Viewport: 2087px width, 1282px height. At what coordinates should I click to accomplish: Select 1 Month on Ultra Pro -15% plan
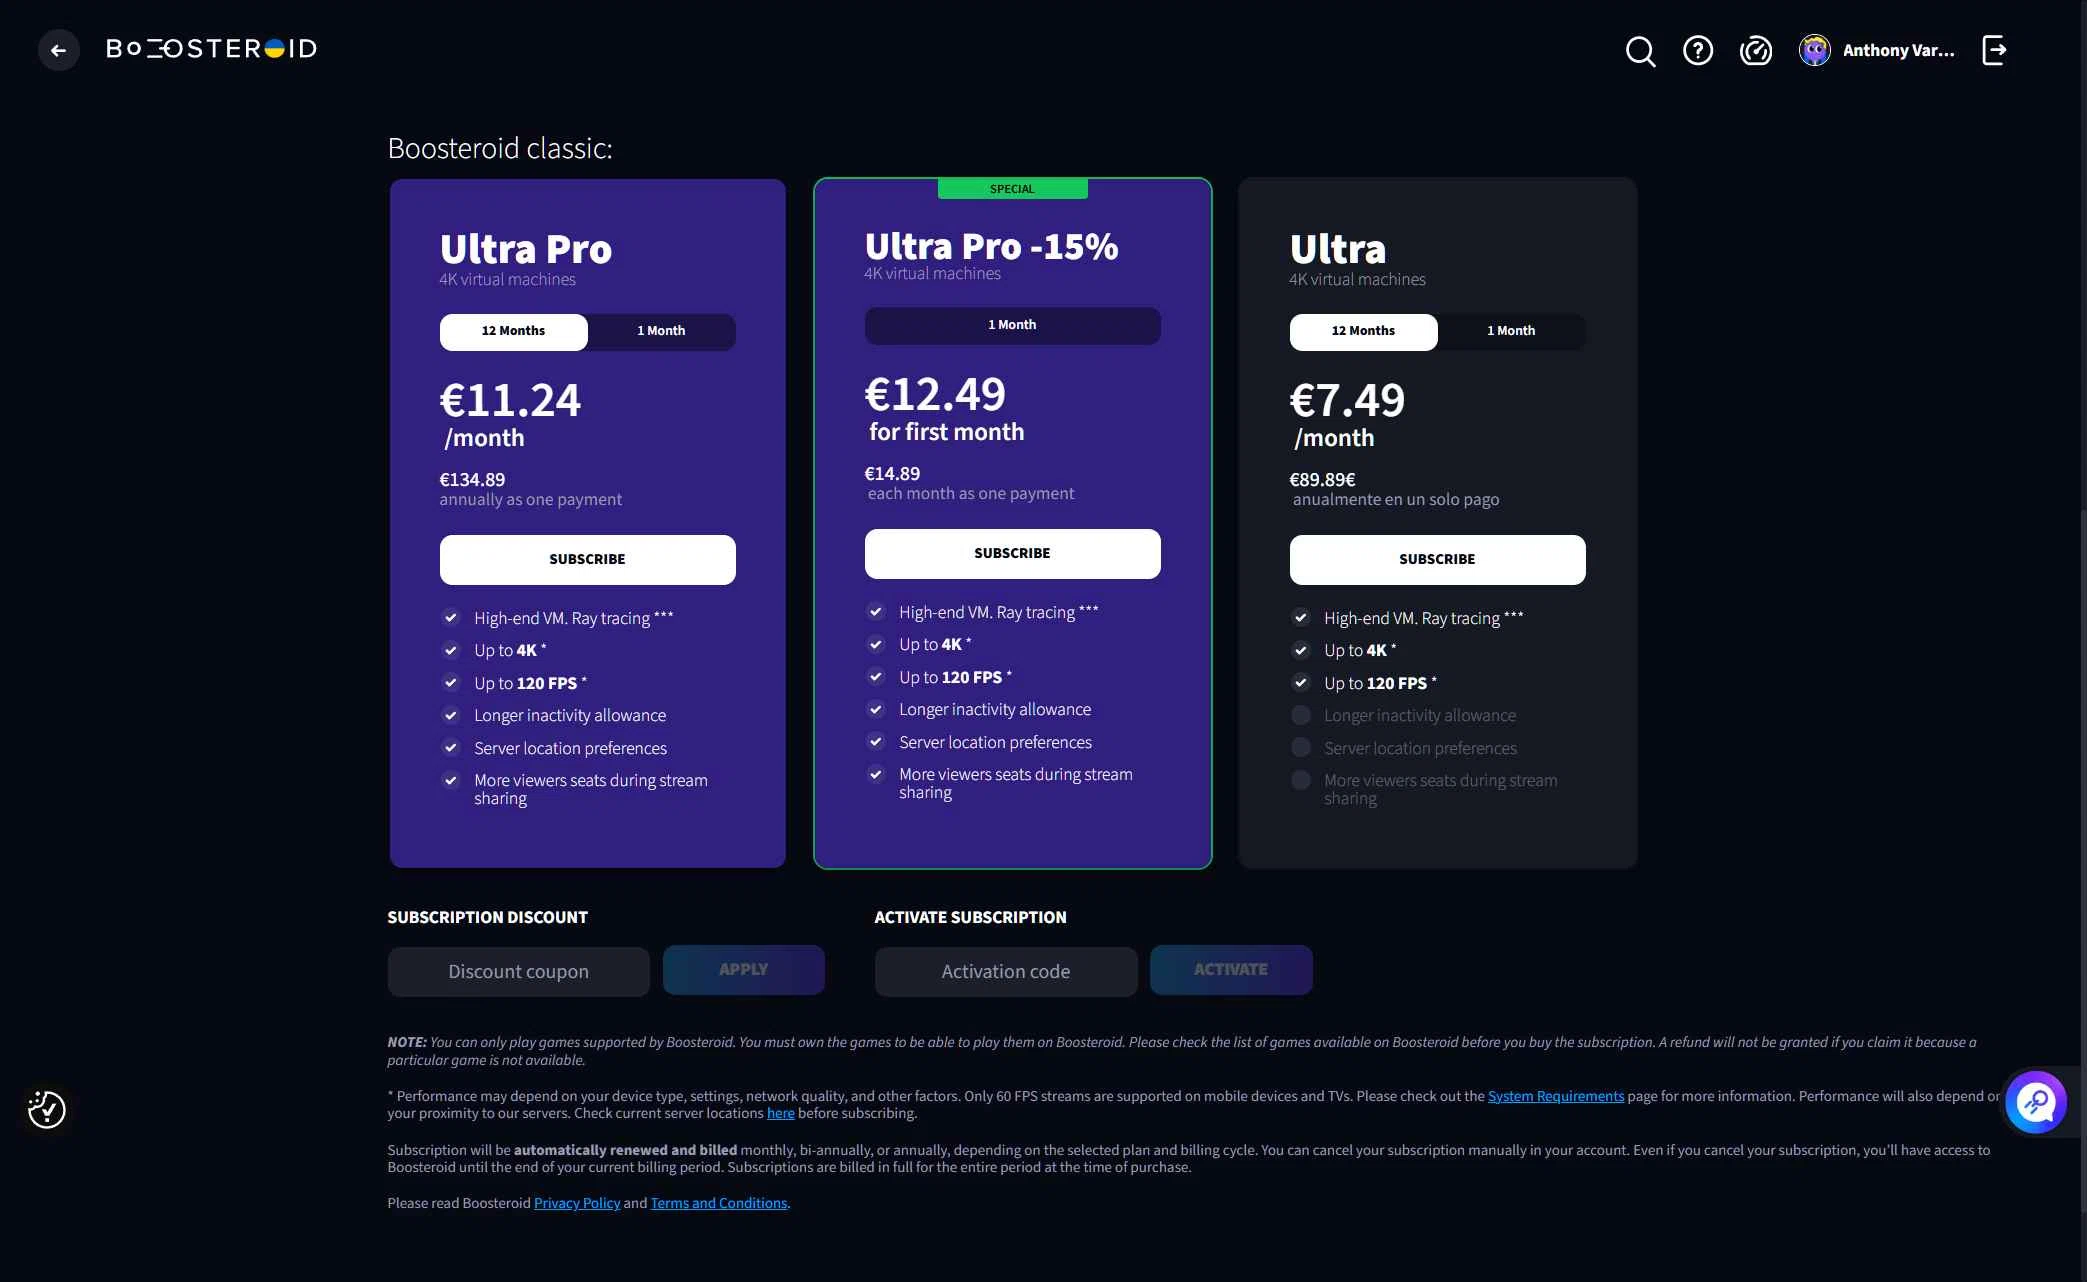1012,325
